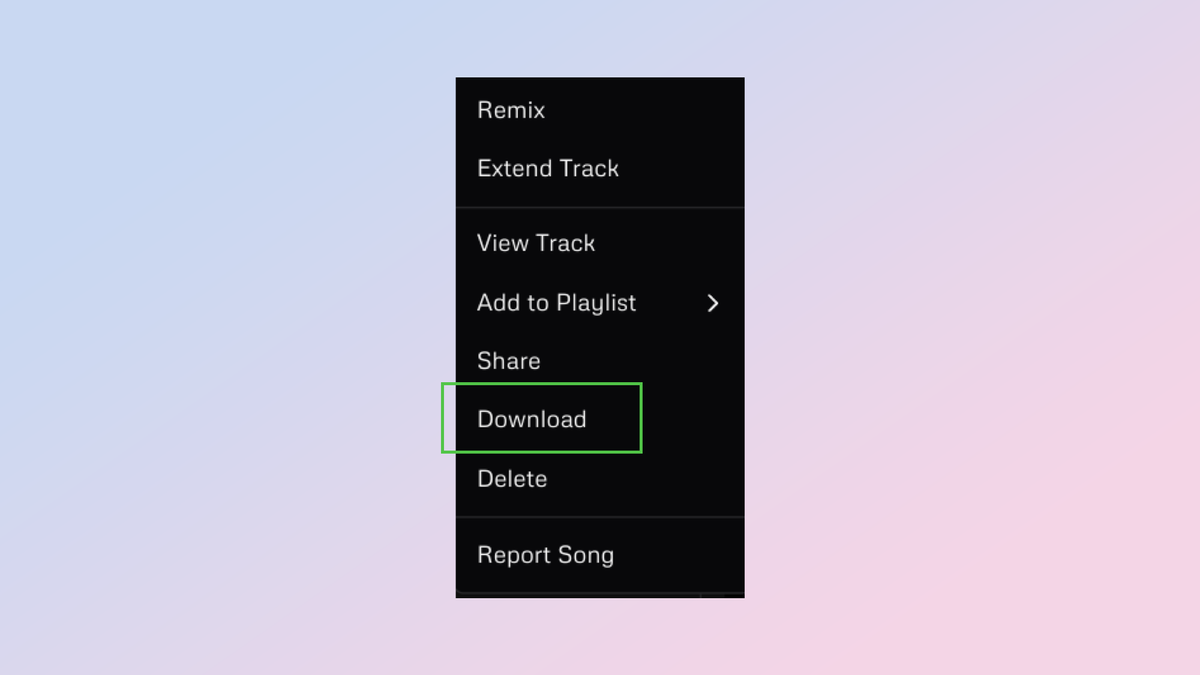Screen dimensions: 1200x675
Task: Expand the Add to Playlist submenu chevron
Action: tap(713, 303)
